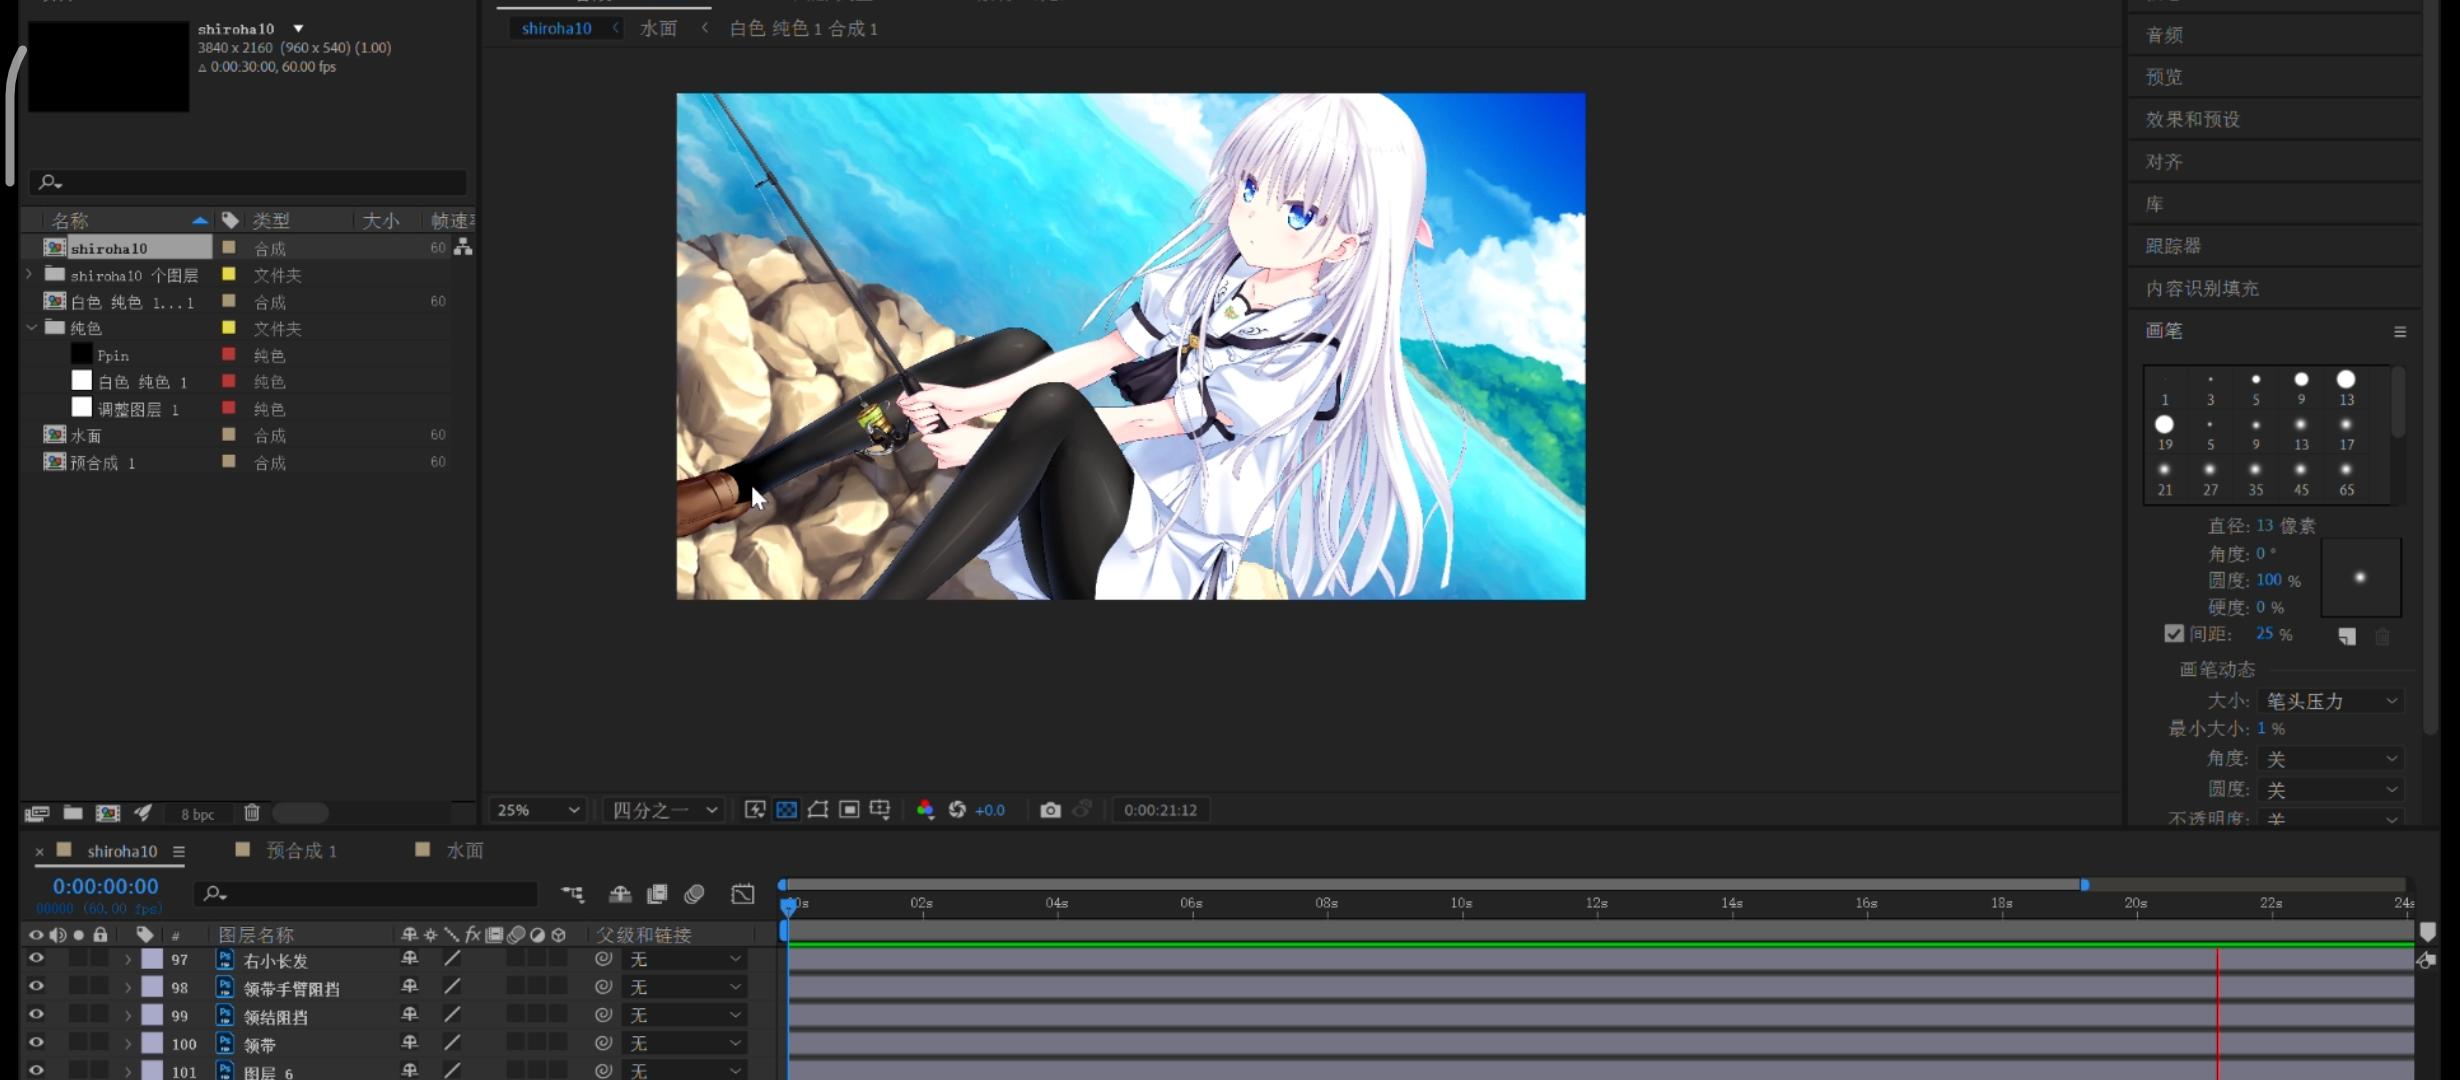Create a new folder in project panel
Viewport: 2460px width, 1080px height.
coord(73,813)
